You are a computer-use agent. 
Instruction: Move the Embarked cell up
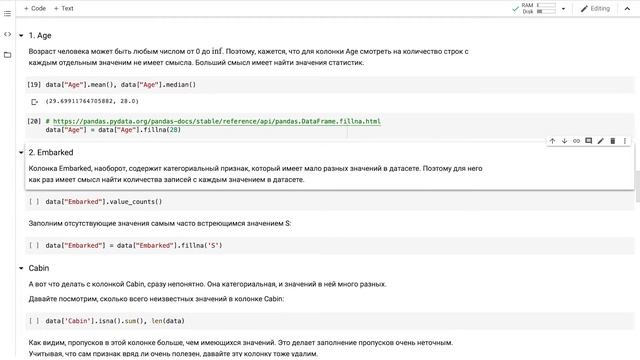[552, 141]
